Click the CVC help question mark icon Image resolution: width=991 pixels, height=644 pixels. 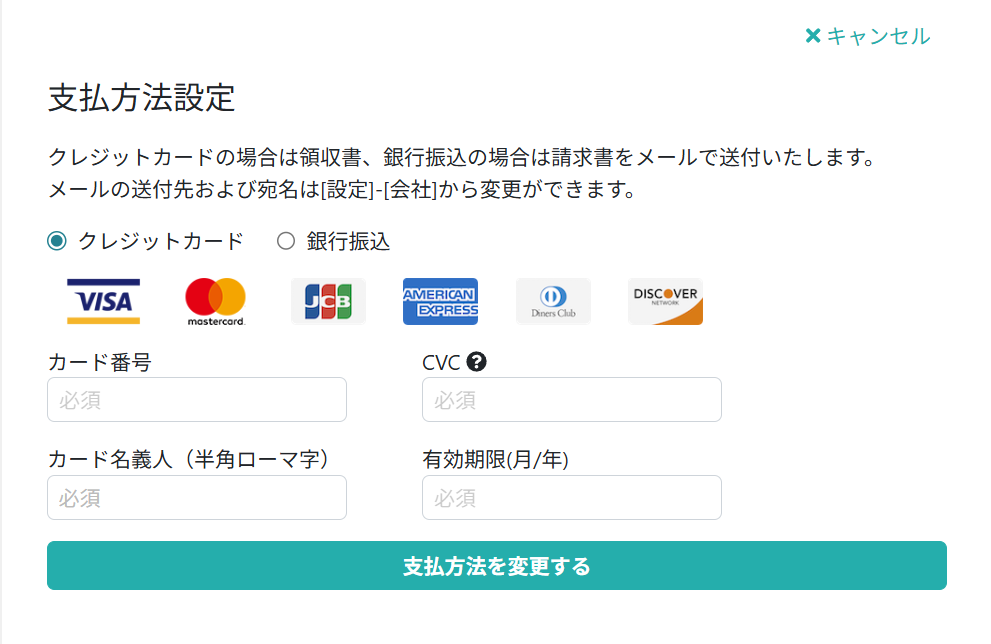click(477, 362)
